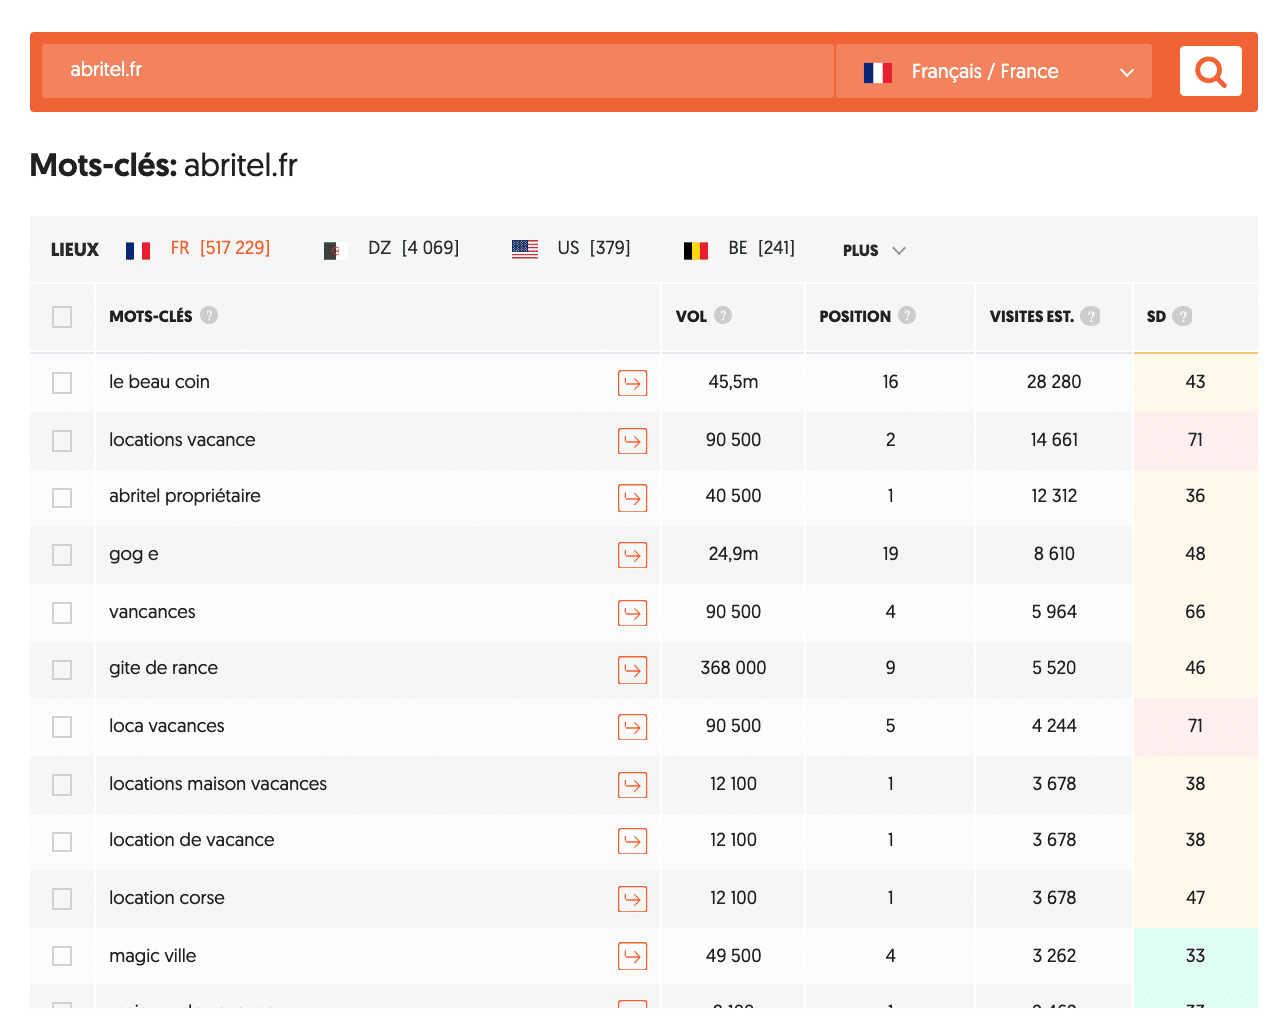1286x1026 pixels.
Task: Show help tooltip for VISITES EST. column
Action: (1091, 316)
